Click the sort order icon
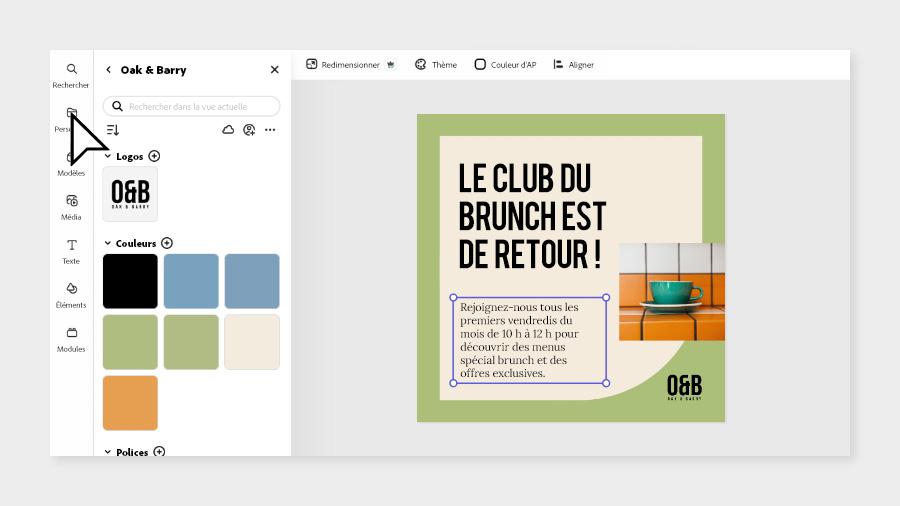900x506 pixels. point(112,130)
